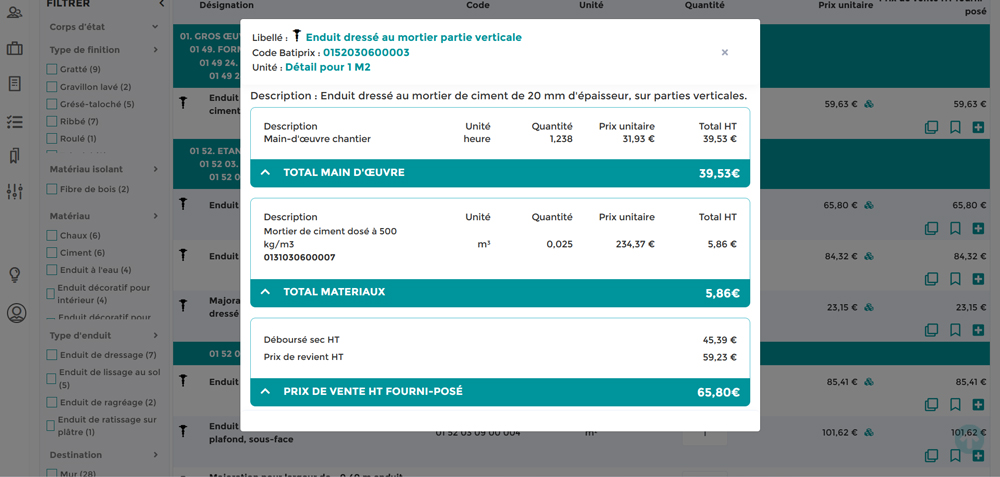
Task: Check the Roulé (1) filter
Action: tap(52, 138)
